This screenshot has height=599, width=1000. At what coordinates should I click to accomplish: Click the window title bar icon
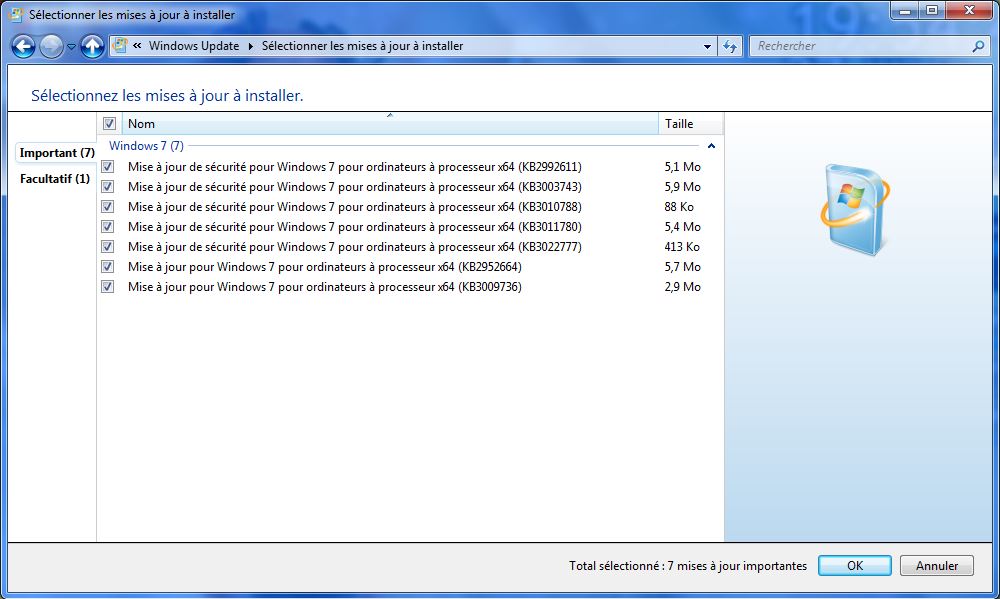(x=16, y=14)
